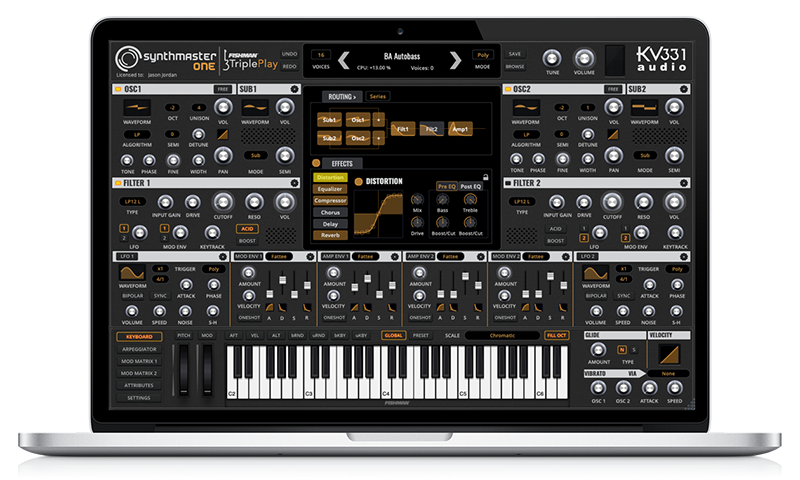Select the Arpeggiator tab
800x480 pixels.
(x=139, y=349)
